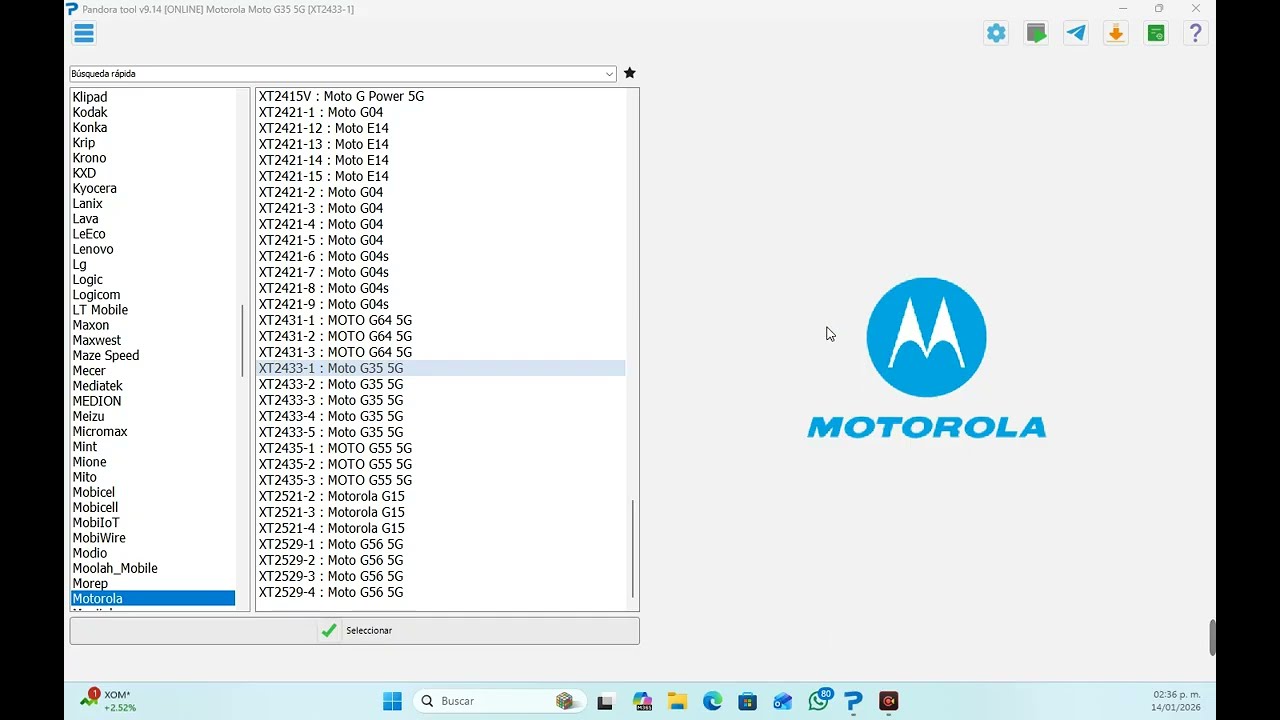This screenshot has width=1280, height=720.
Task: Select Kyocera brand
Action: coord(94,188)
